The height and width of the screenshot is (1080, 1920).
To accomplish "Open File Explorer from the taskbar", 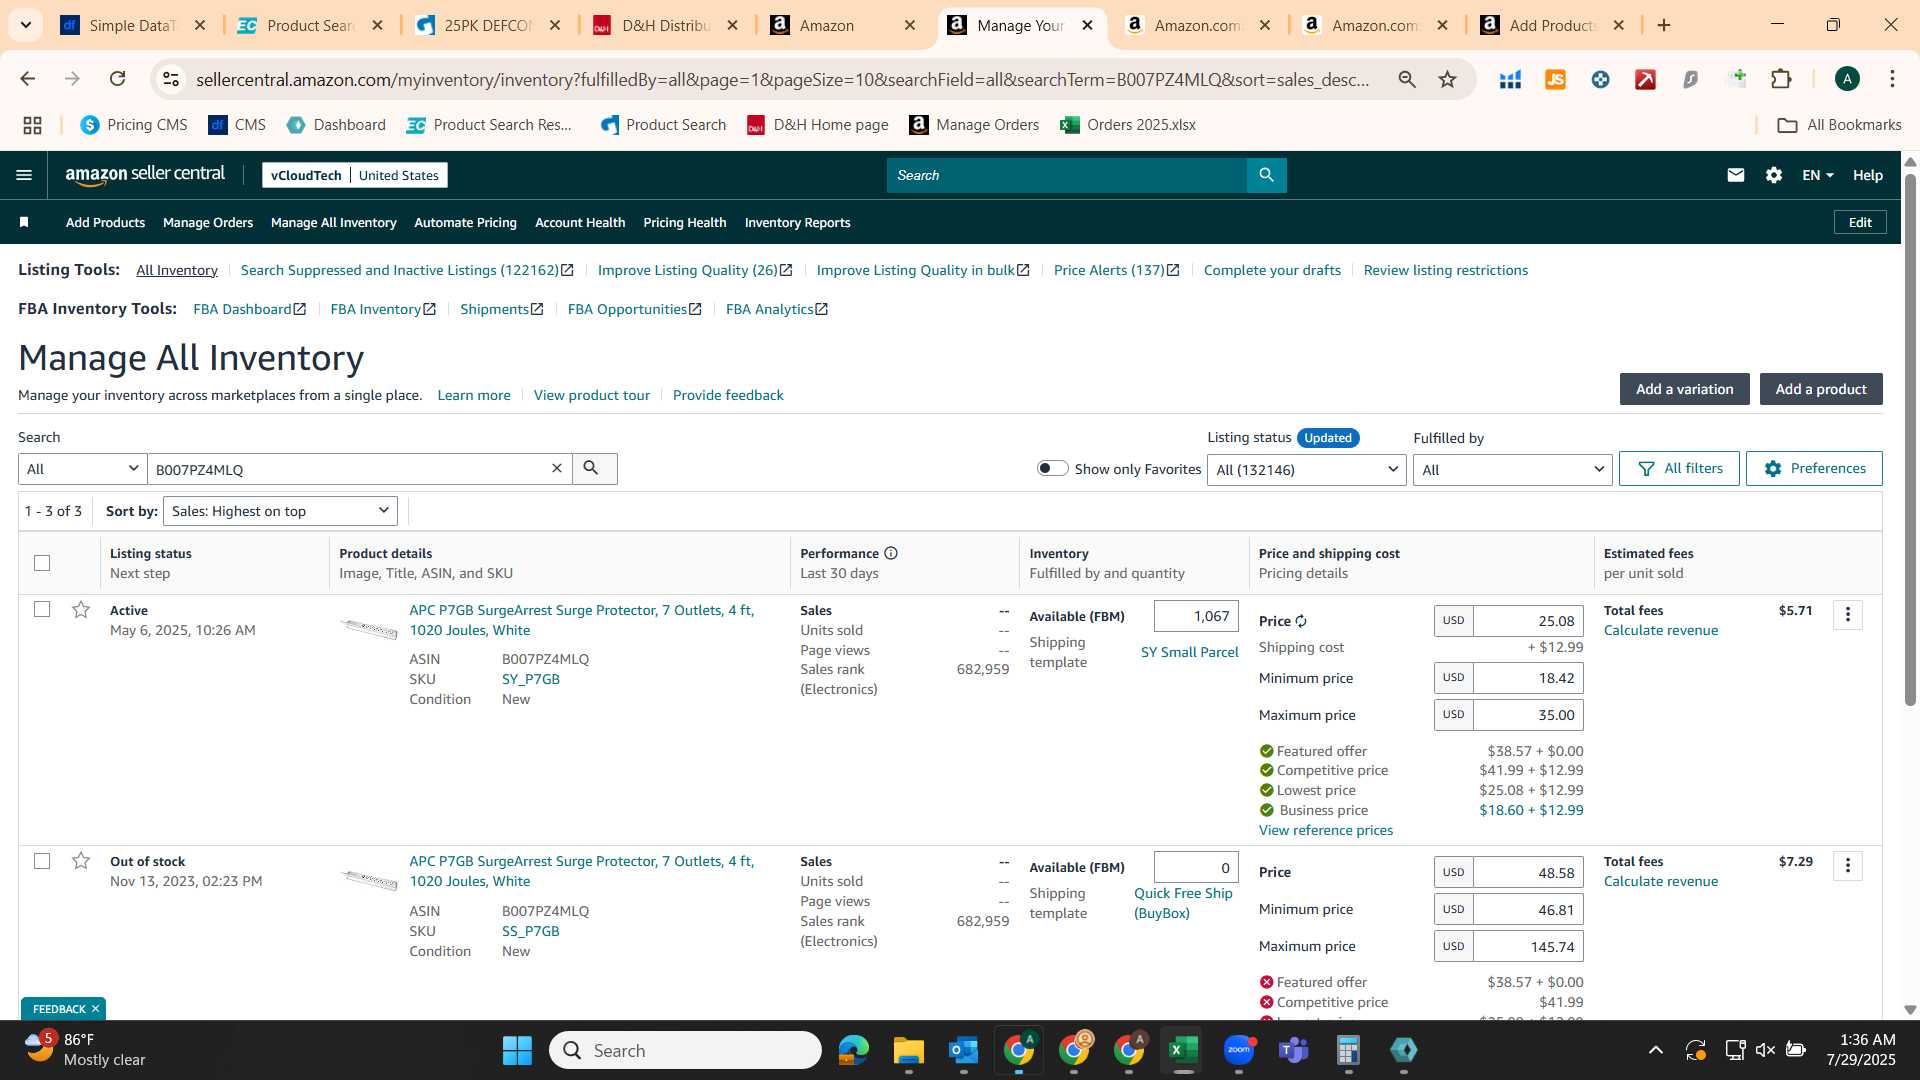I will pyautogui.click(x=908, y=1050).
